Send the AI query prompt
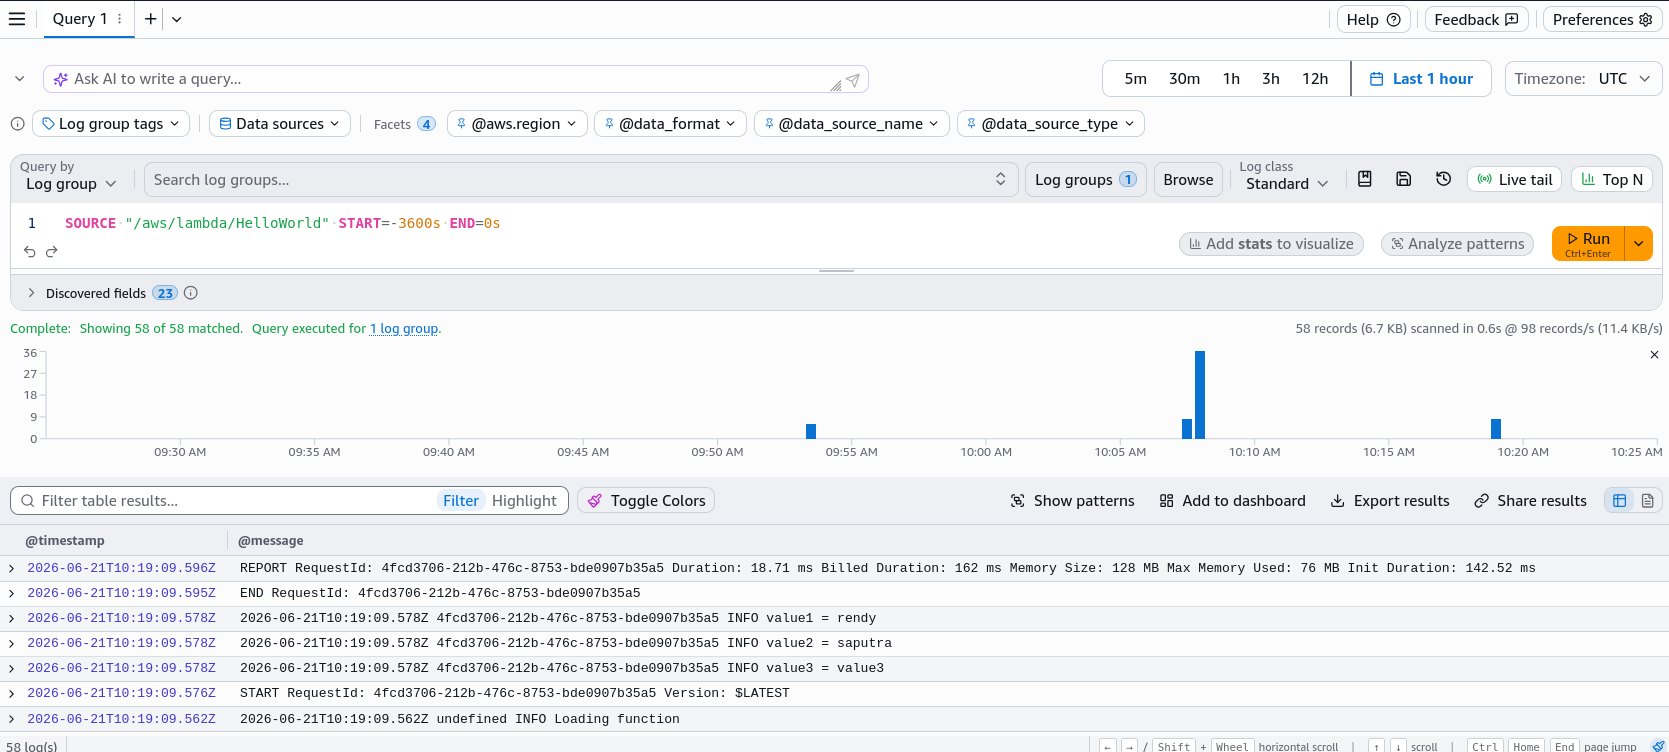The height and width of the screenshot is (752, 1669). 853,80
